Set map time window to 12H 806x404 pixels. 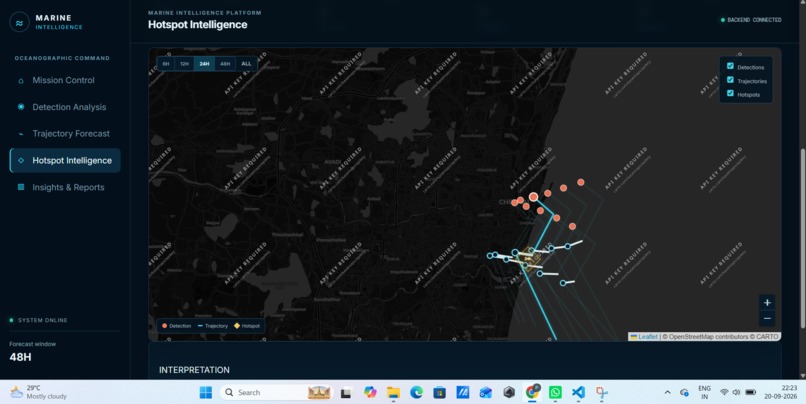point(185,64)
